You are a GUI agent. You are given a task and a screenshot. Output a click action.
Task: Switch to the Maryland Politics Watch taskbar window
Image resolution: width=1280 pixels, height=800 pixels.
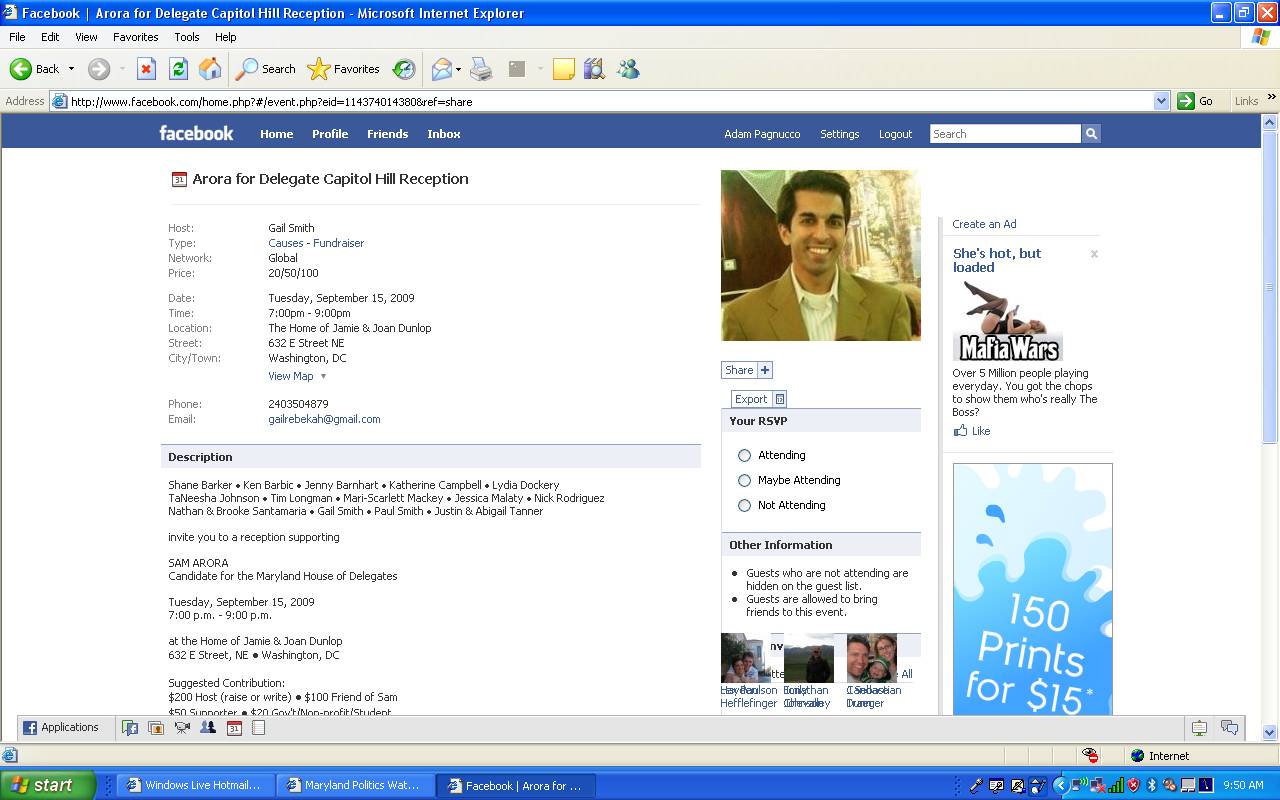coord(354,785)
